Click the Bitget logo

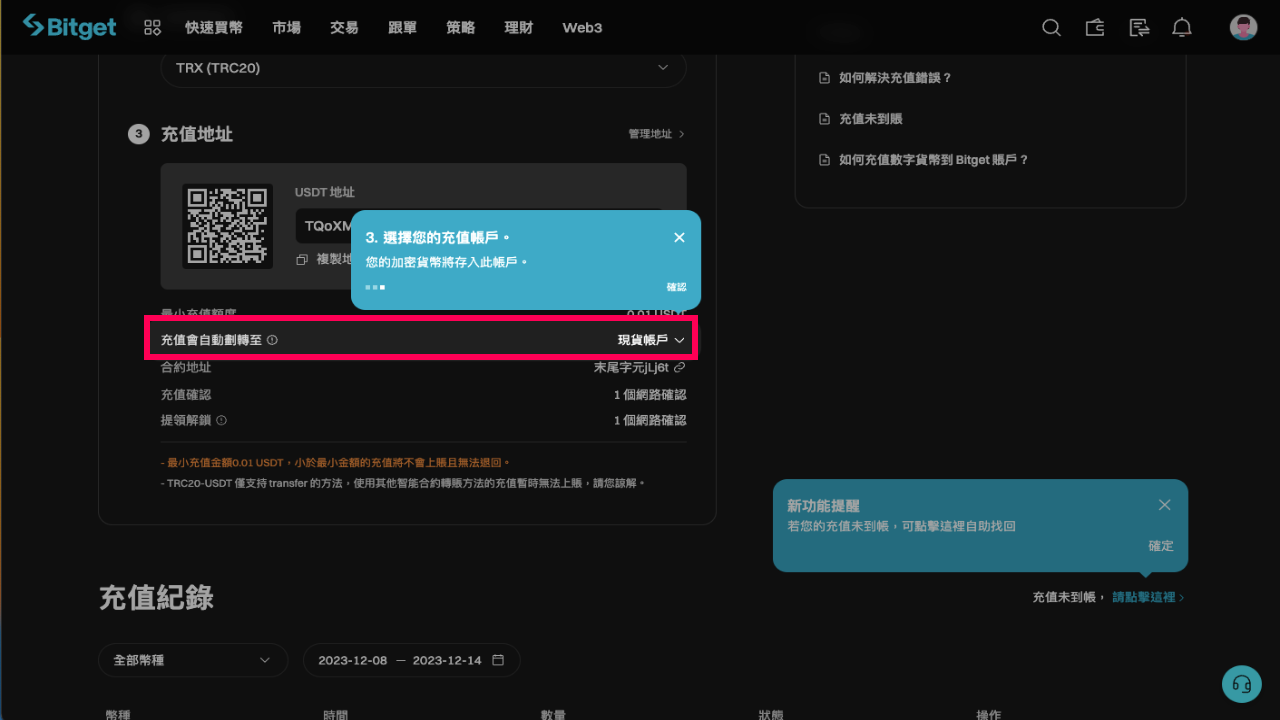point(68,26)
